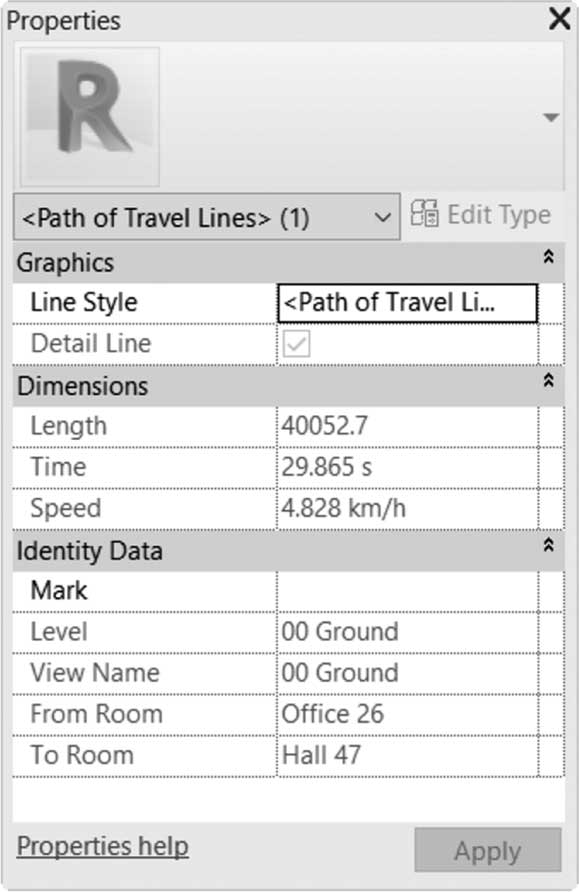Select the Speed parameter label
This screenshot has width=579, height=892.
tap(65, 508)
